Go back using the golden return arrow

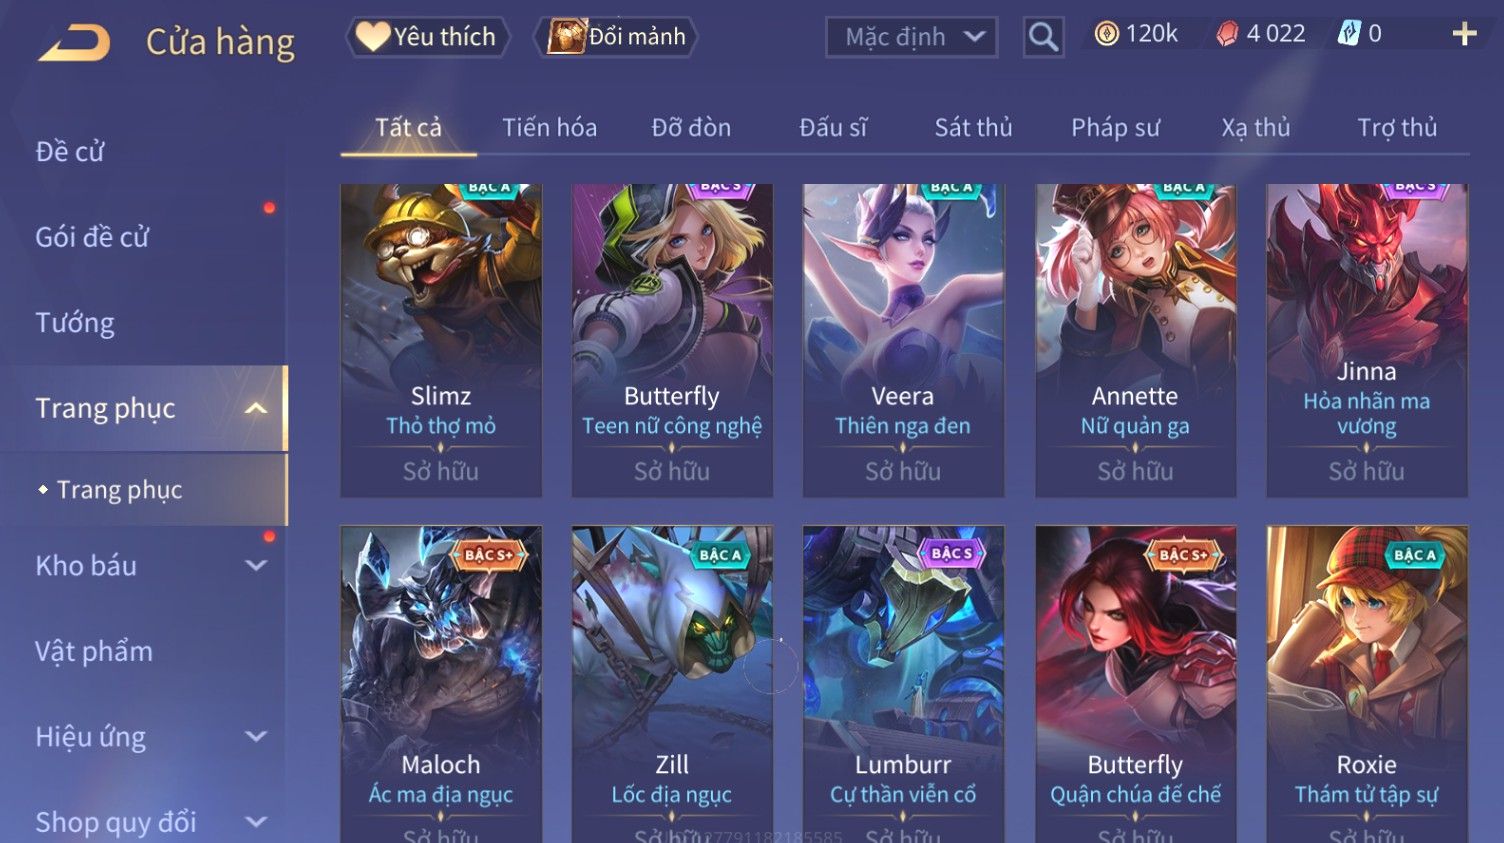(74, 43)
